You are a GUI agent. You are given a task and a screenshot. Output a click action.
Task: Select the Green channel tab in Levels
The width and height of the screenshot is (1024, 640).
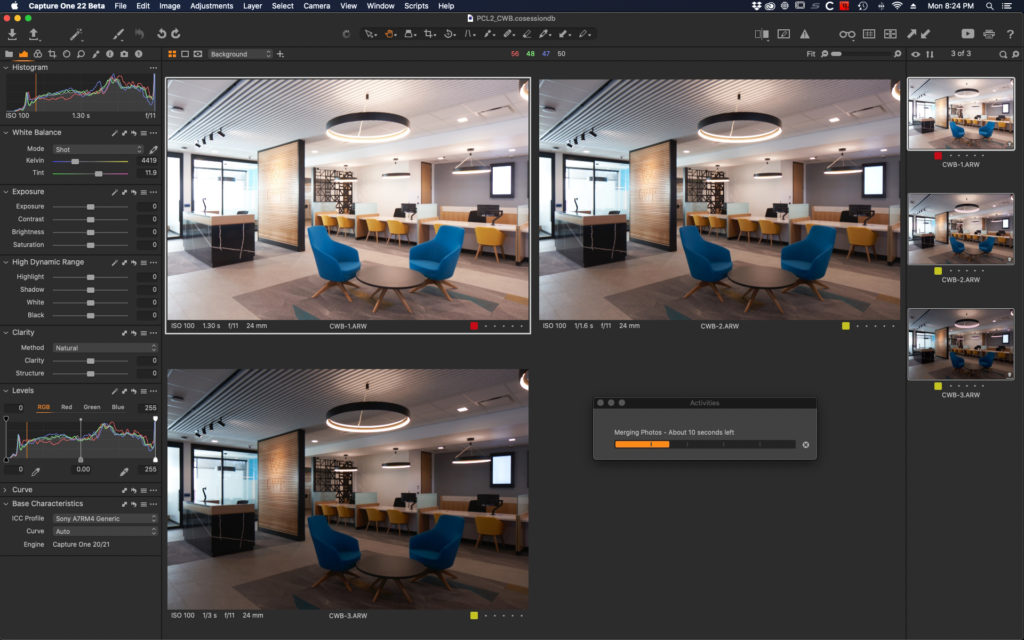pyautogui.click(x=92, y=407)
